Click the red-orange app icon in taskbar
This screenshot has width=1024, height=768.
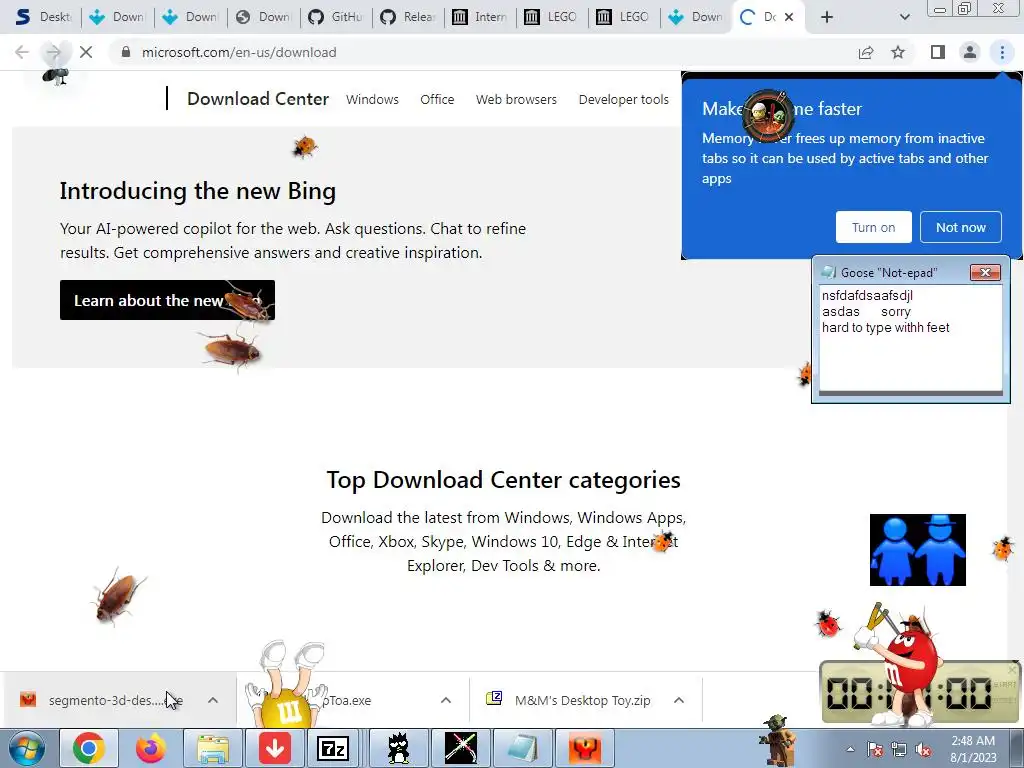click(x=585, y=748)
